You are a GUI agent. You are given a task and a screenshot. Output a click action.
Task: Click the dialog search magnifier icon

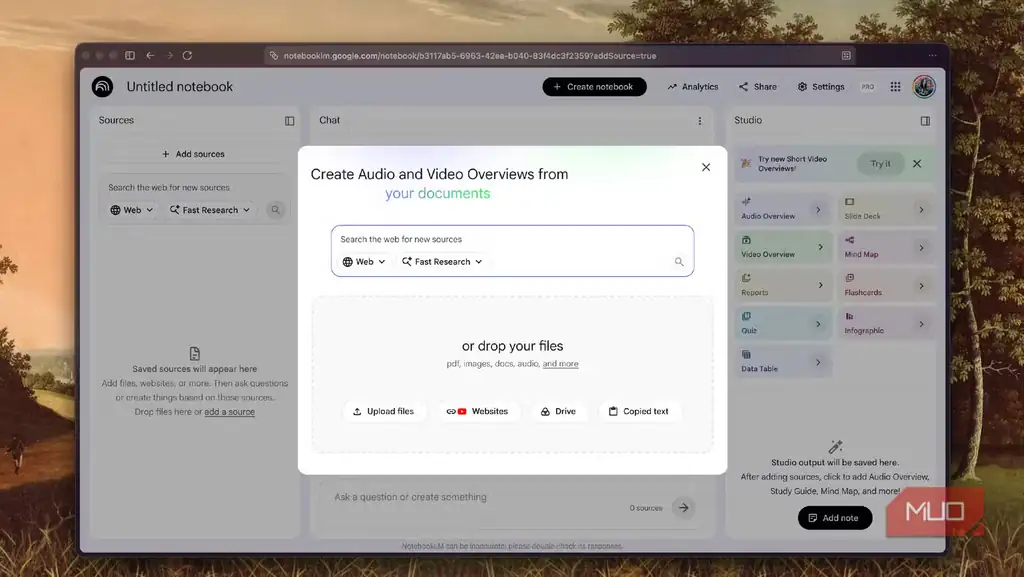tap(679, 262)
